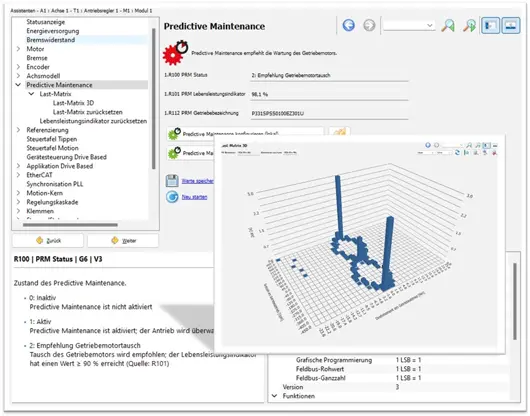This screenshot has width=530, height=416.
Task: Click the tall blue bar in 3D chart
Action: pos(339,206)
